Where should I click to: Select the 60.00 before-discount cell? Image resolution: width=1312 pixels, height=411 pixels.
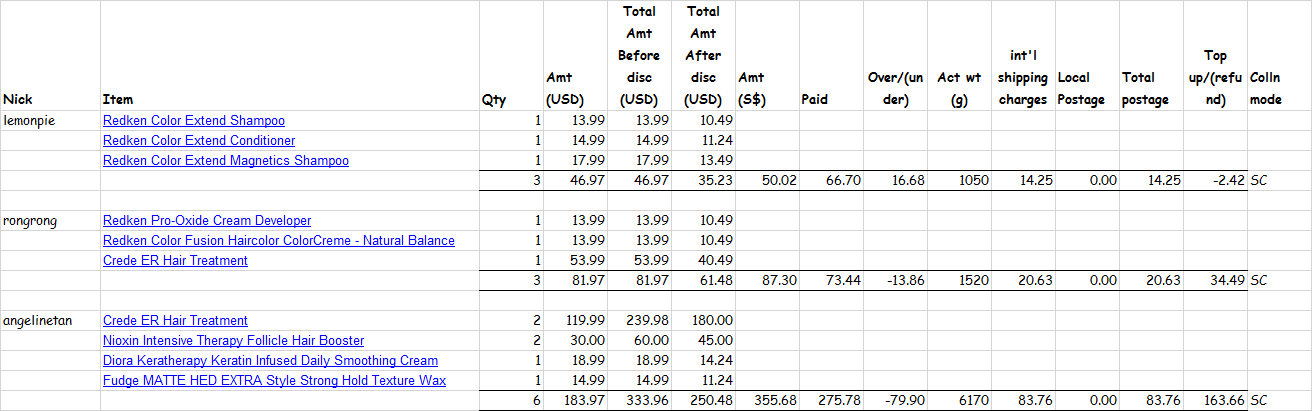click(x=639, y=340)
